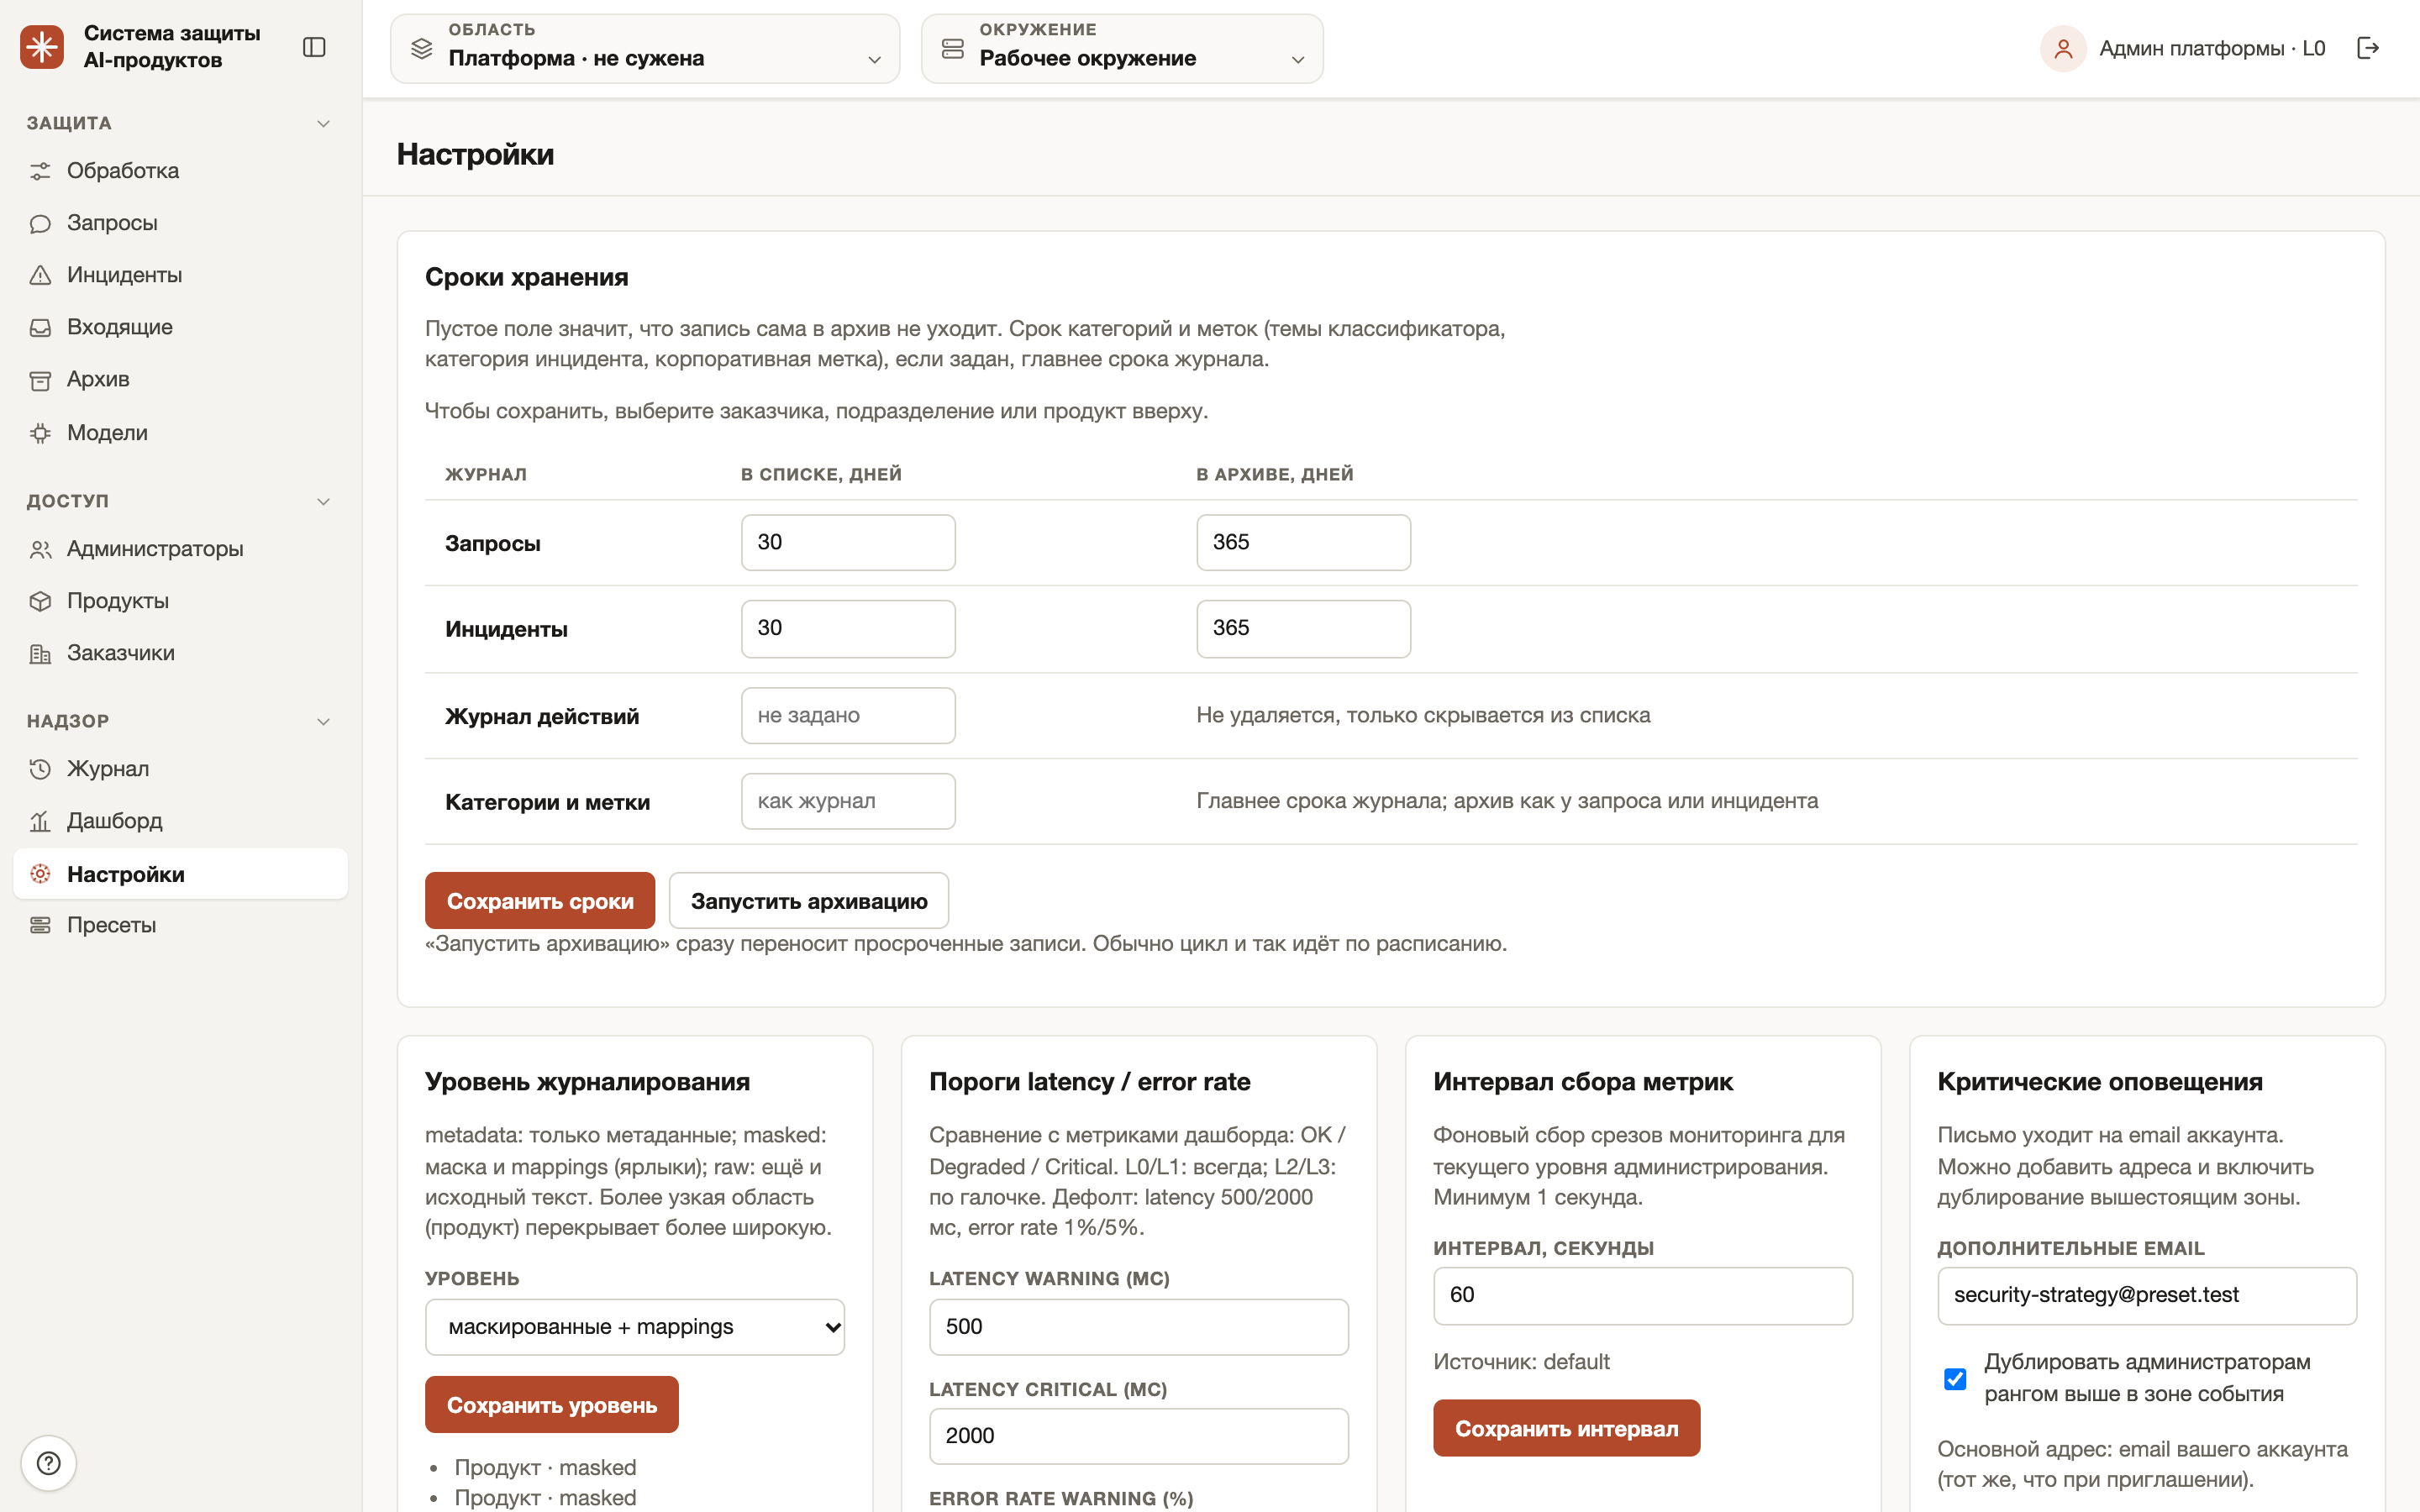Collapse the sidebar with the panel icon
Viewport: 2420px width, 1512px height.
pos(314,47)
